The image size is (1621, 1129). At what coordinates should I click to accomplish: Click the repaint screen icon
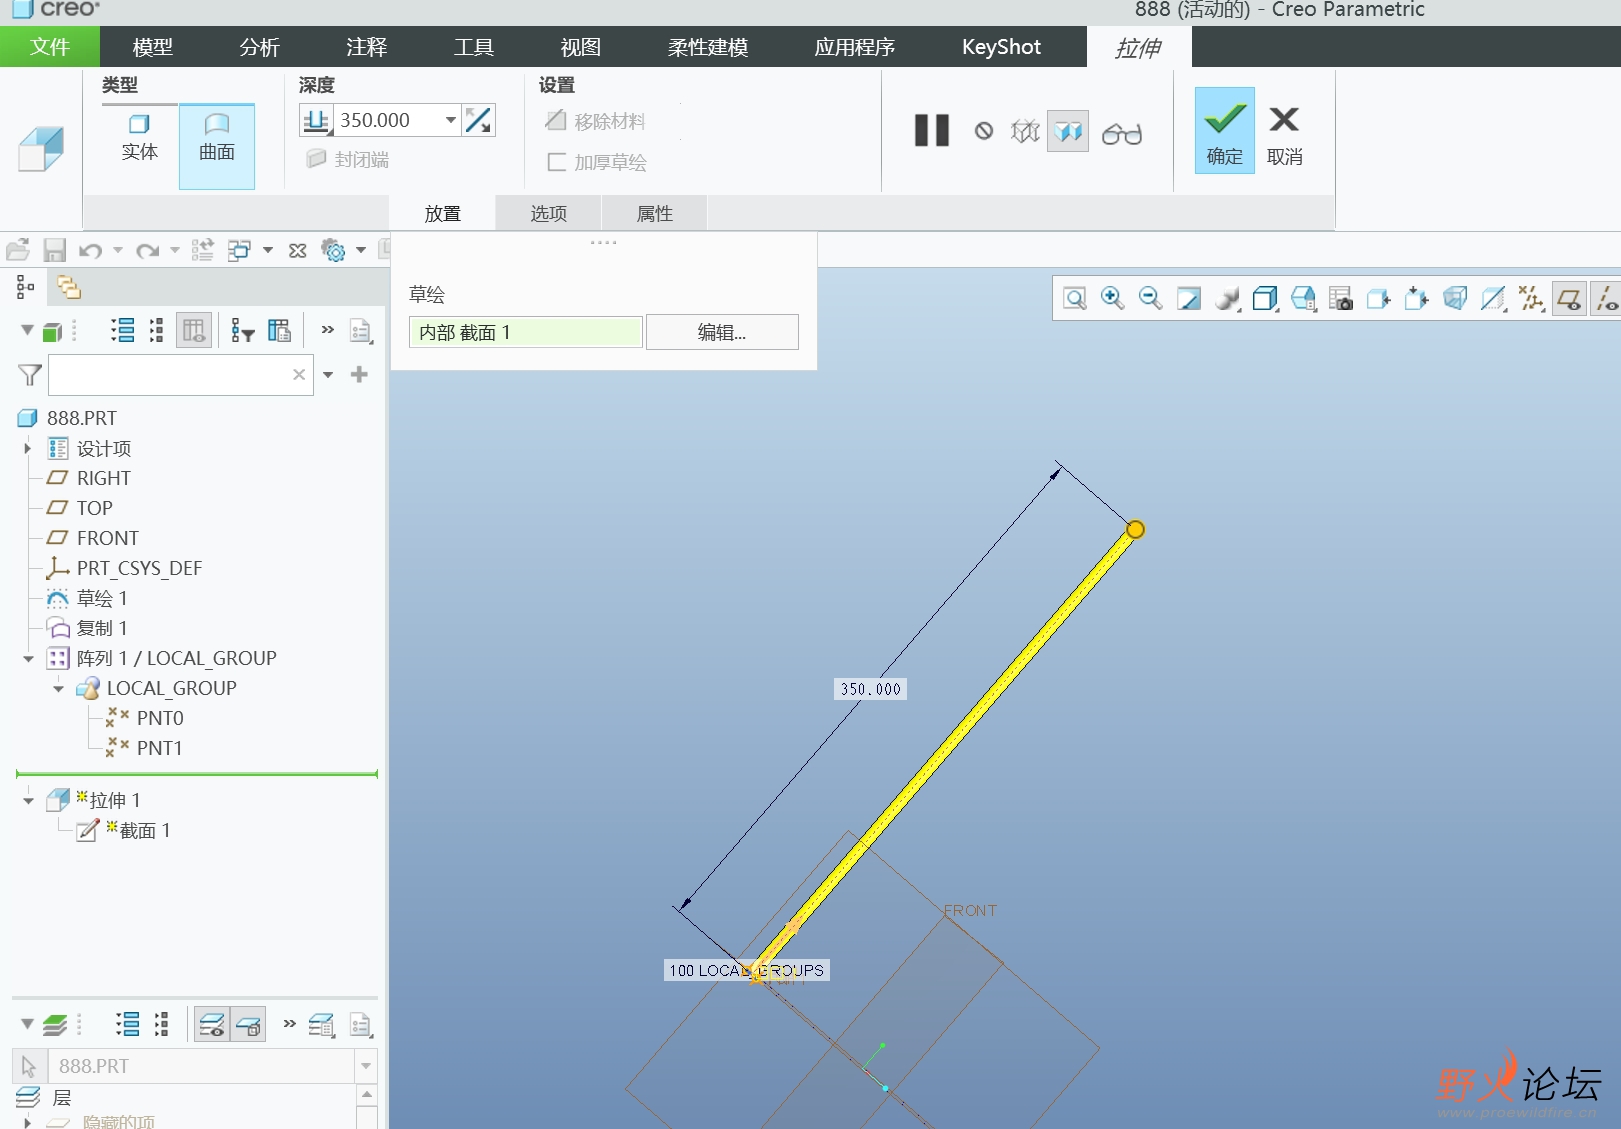point(1189,298)
